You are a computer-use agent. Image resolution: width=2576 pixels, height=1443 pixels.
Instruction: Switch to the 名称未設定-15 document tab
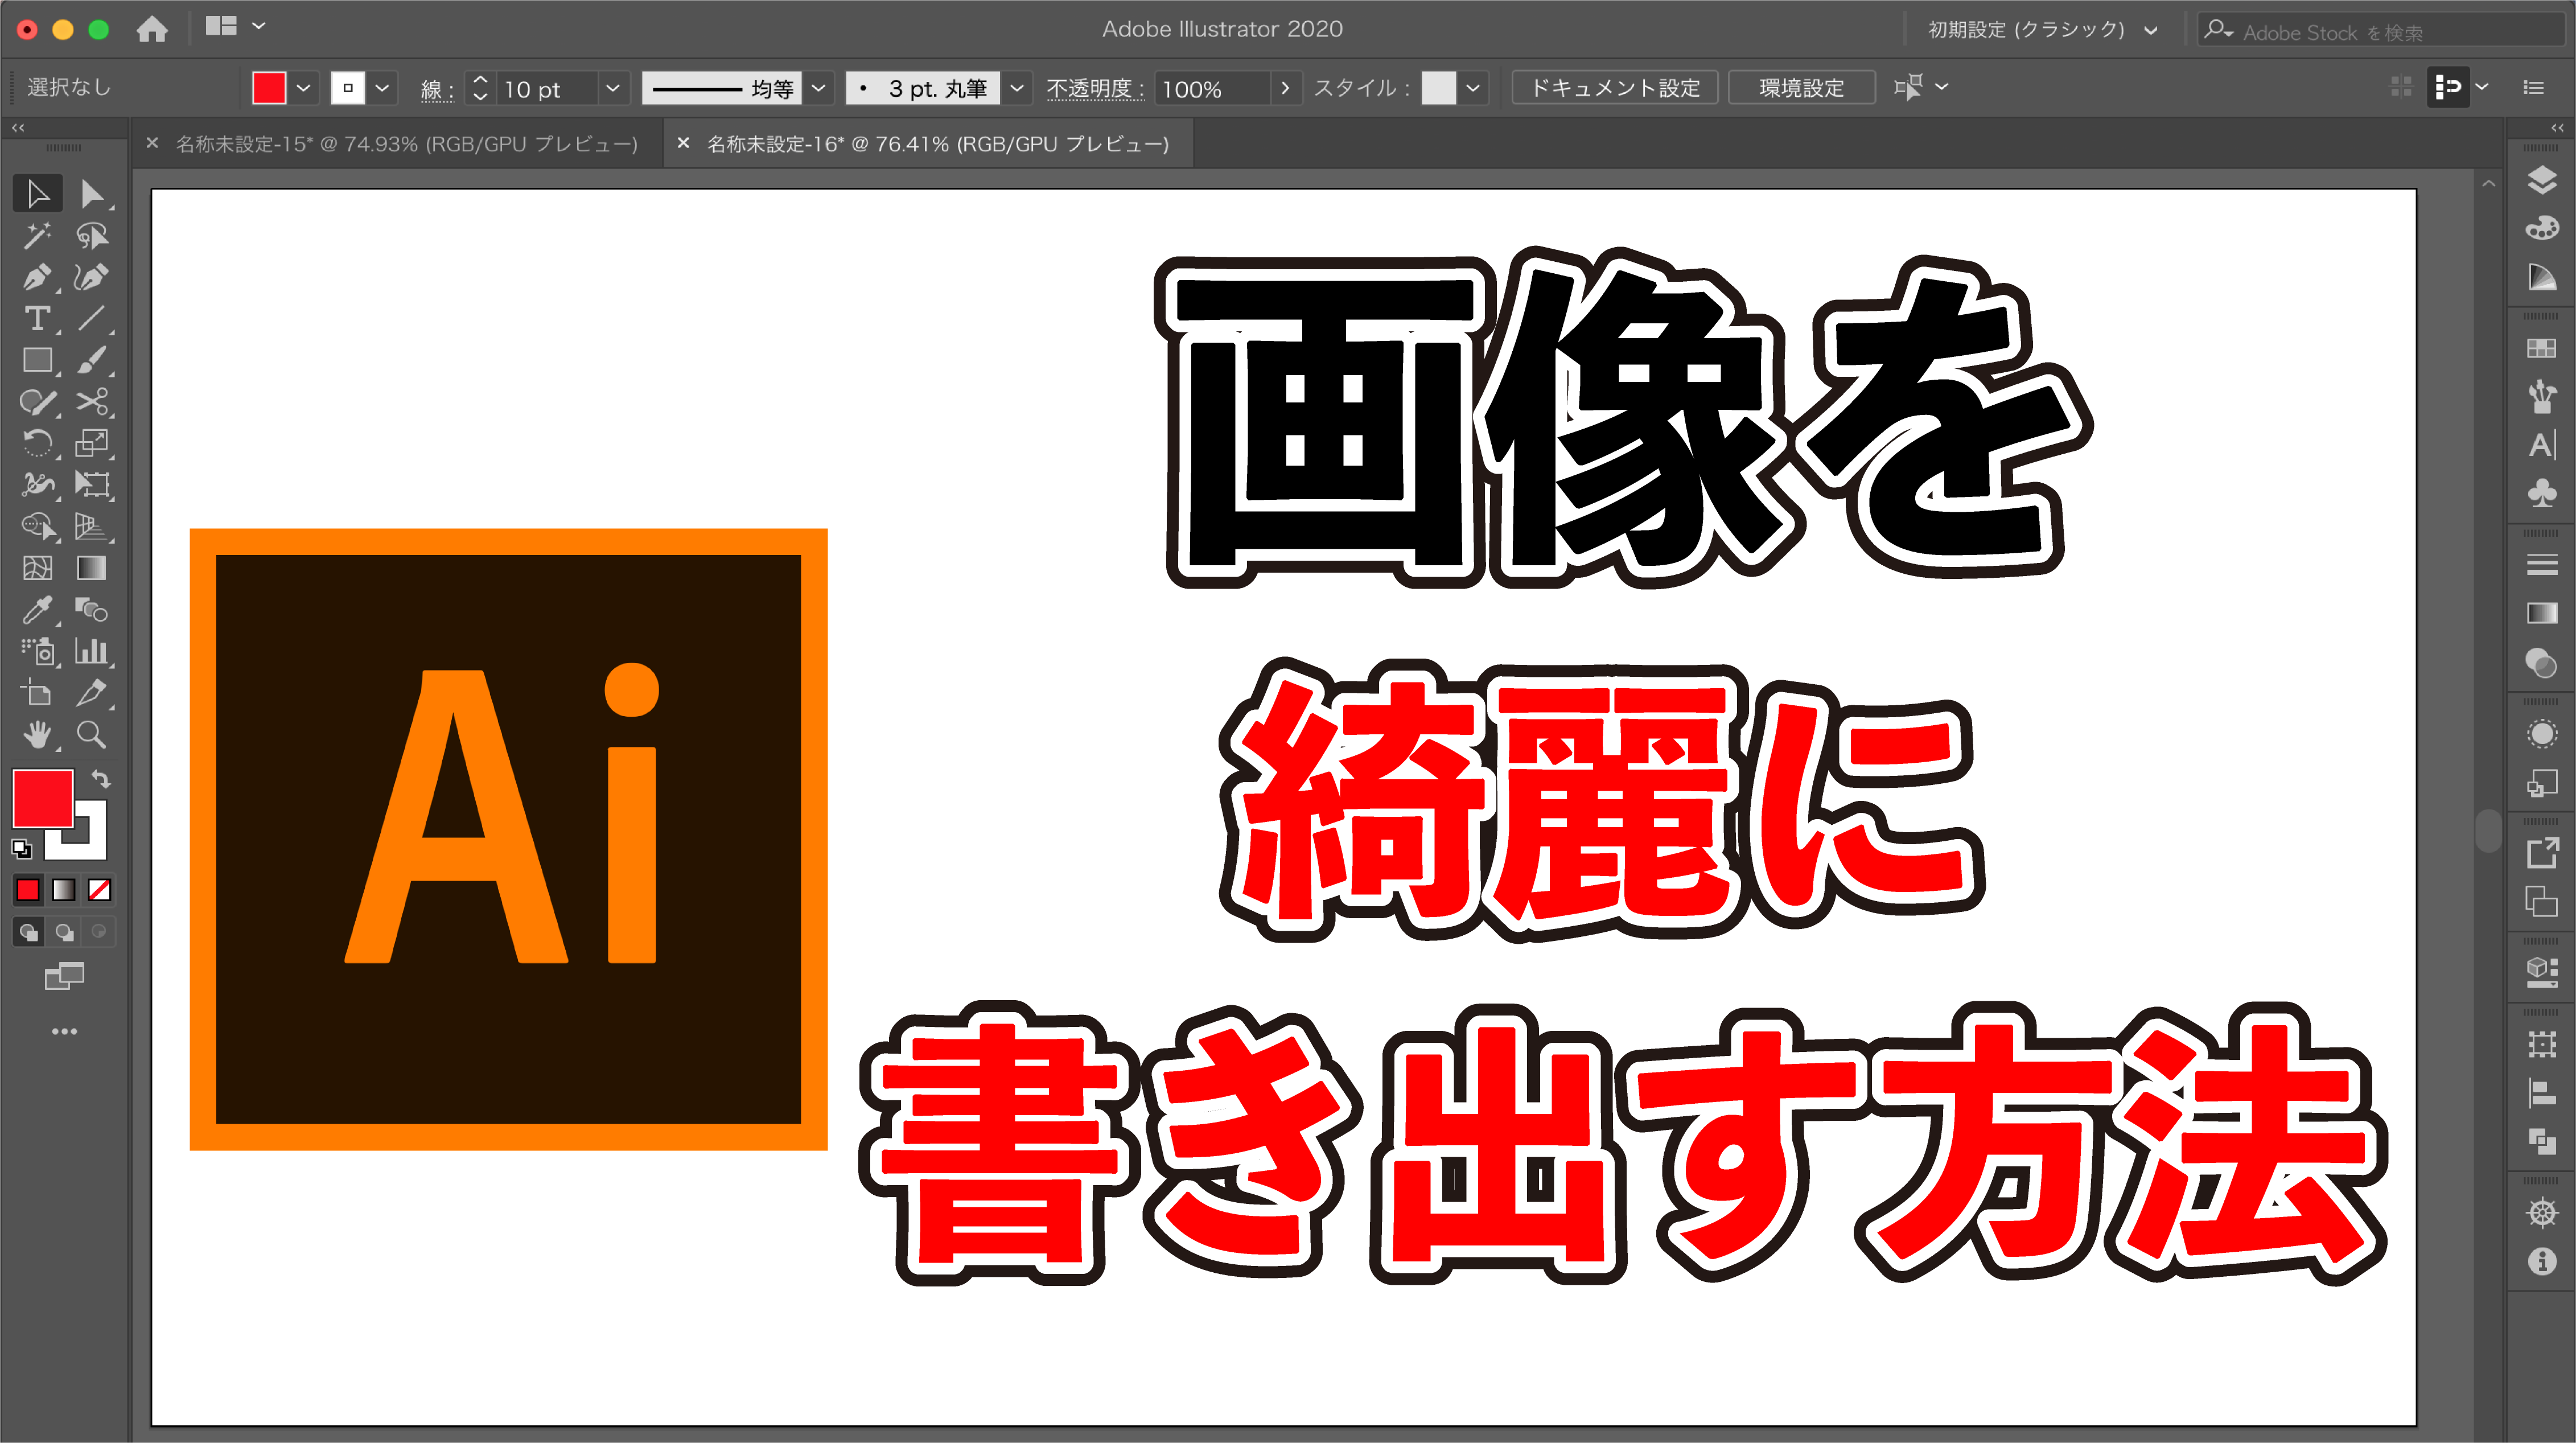tap(407, 144)
